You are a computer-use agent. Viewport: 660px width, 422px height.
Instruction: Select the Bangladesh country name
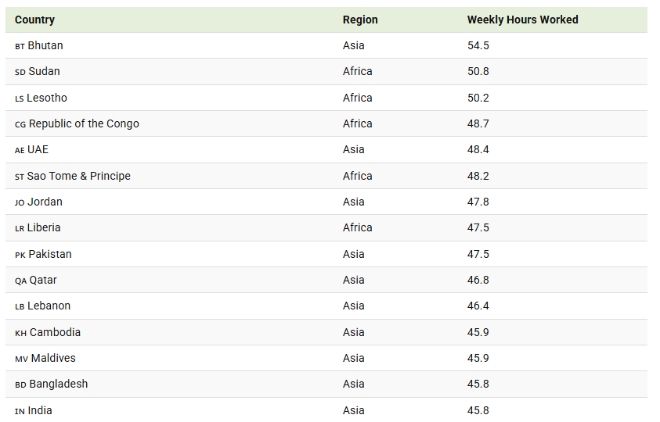(58, 384)
